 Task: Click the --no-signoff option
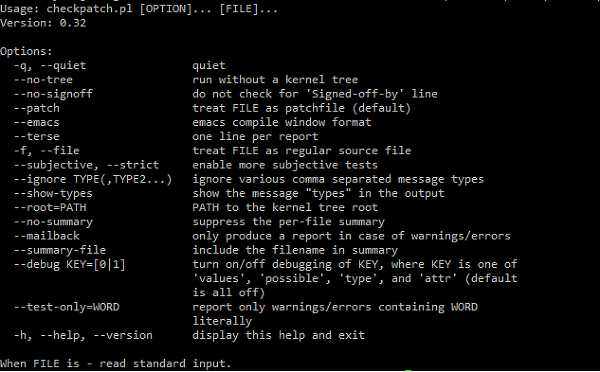[x=53, y=94]
